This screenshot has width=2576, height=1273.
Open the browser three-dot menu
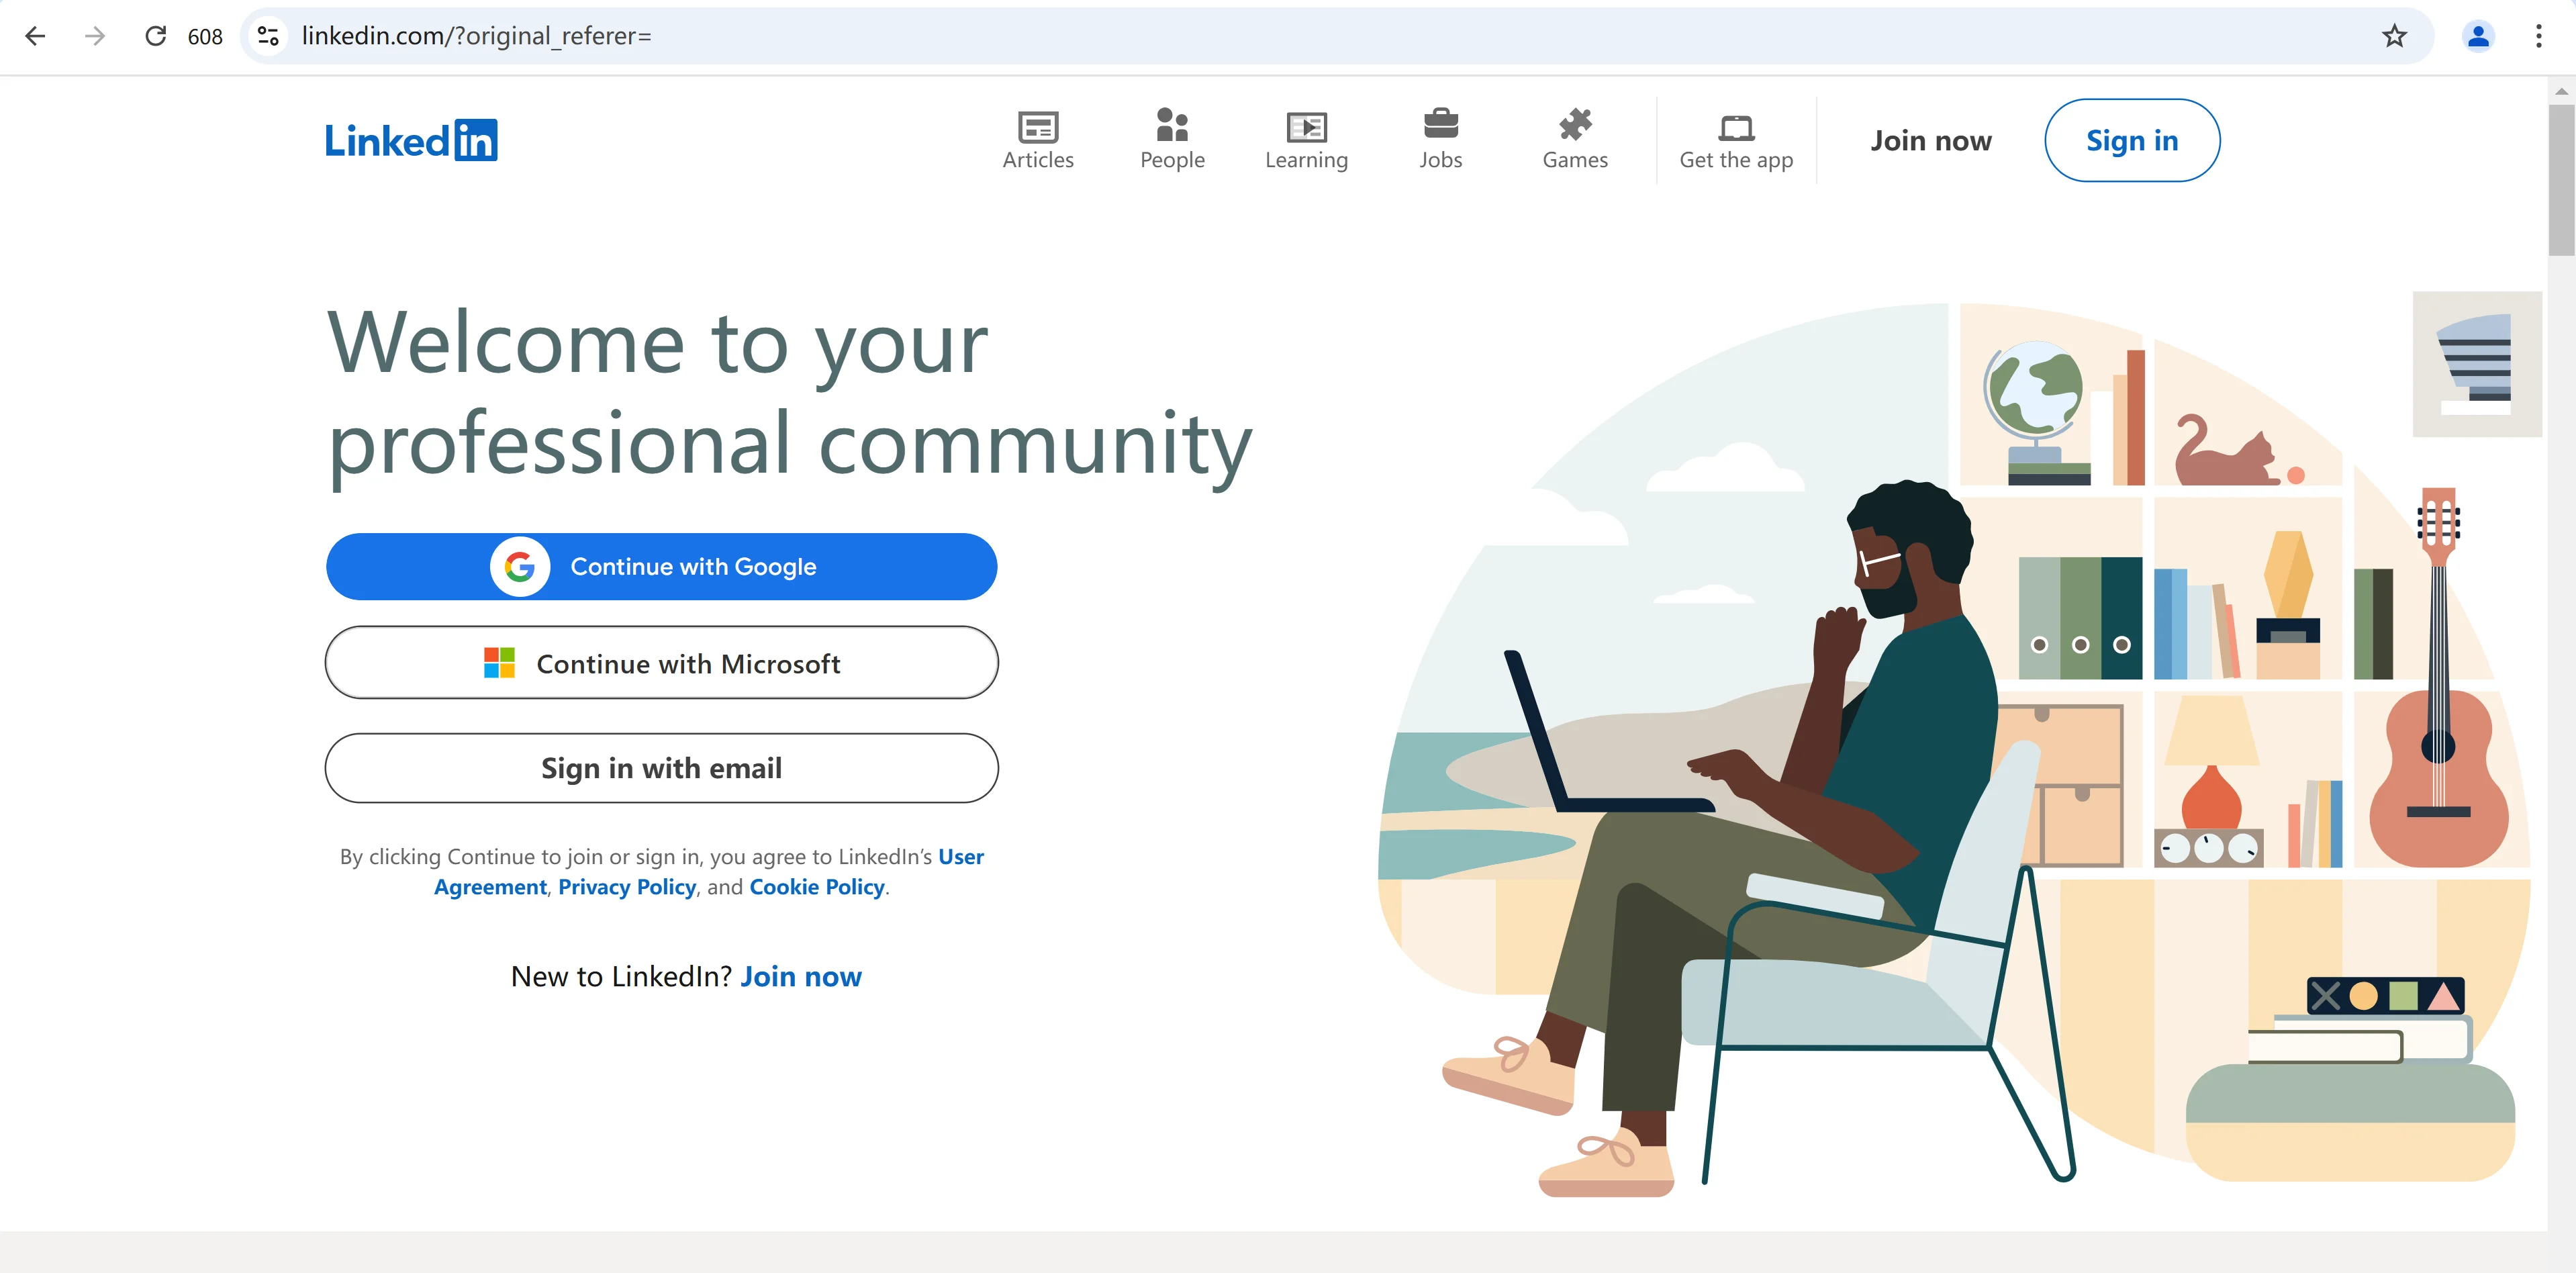pos(2539,36)
